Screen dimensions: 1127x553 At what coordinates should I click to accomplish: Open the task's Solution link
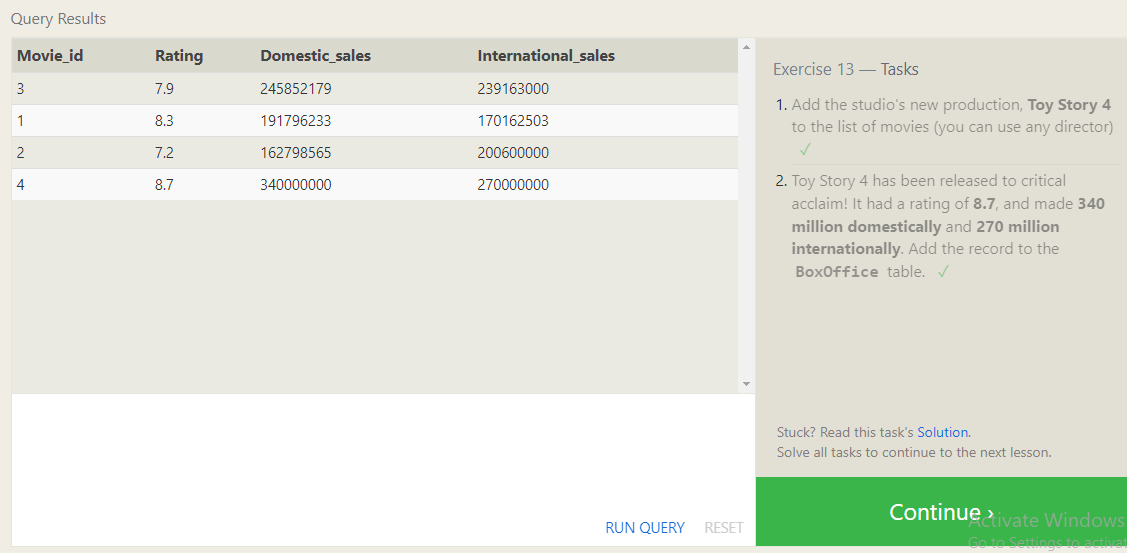942,432
